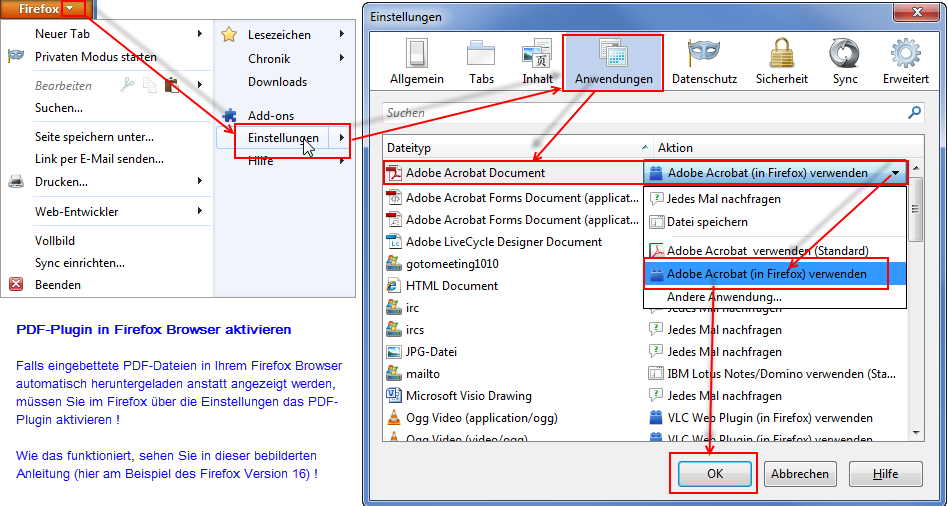Select the Adobe Acrobat Document row
Image resolution: width=948 pixels, height=506 pixels.
click(x=513, y=173)
